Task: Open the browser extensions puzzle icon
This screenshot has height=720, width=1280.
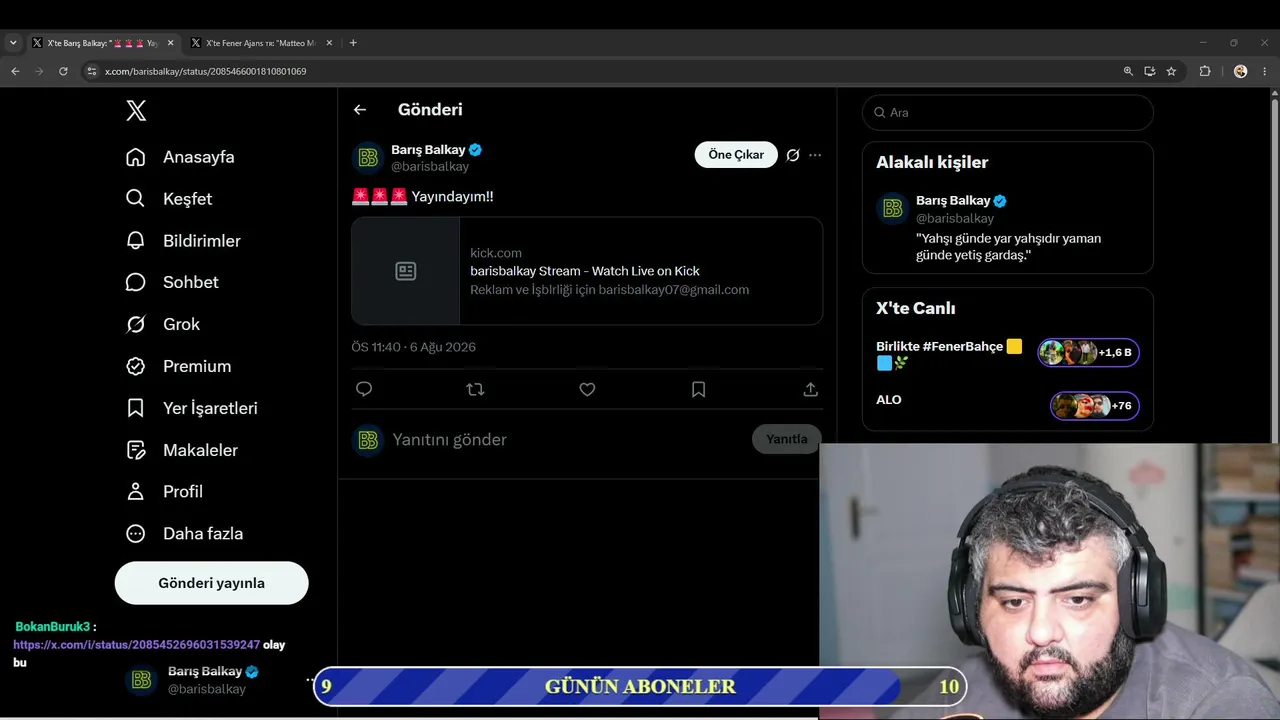Action: (1205, 71)
